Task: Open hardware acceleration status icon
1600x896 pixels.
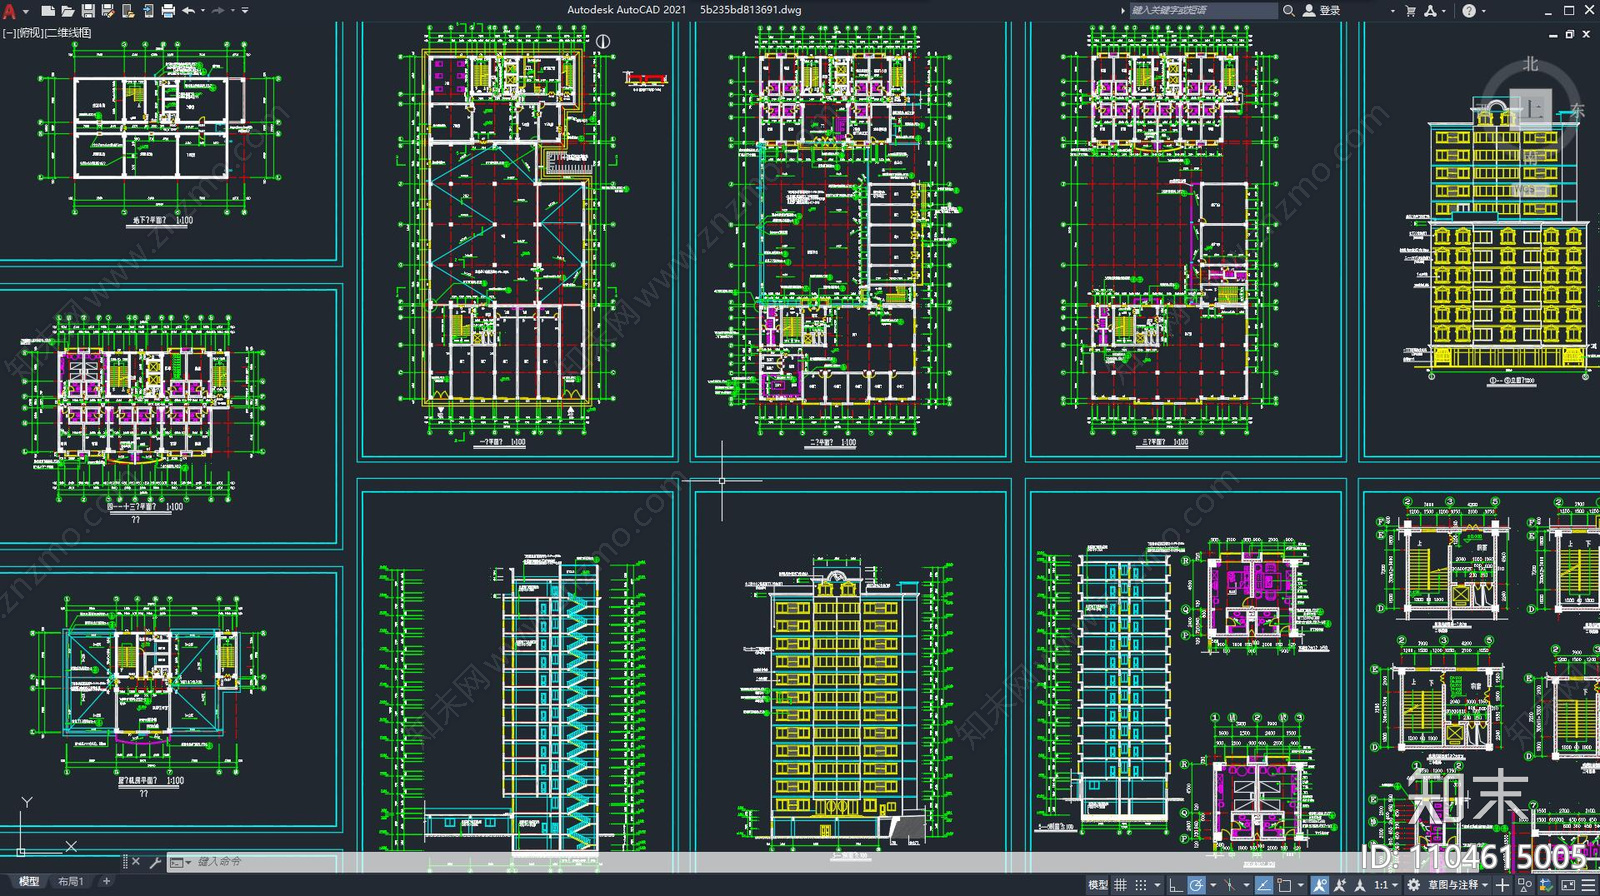Action: (1546, 885)
